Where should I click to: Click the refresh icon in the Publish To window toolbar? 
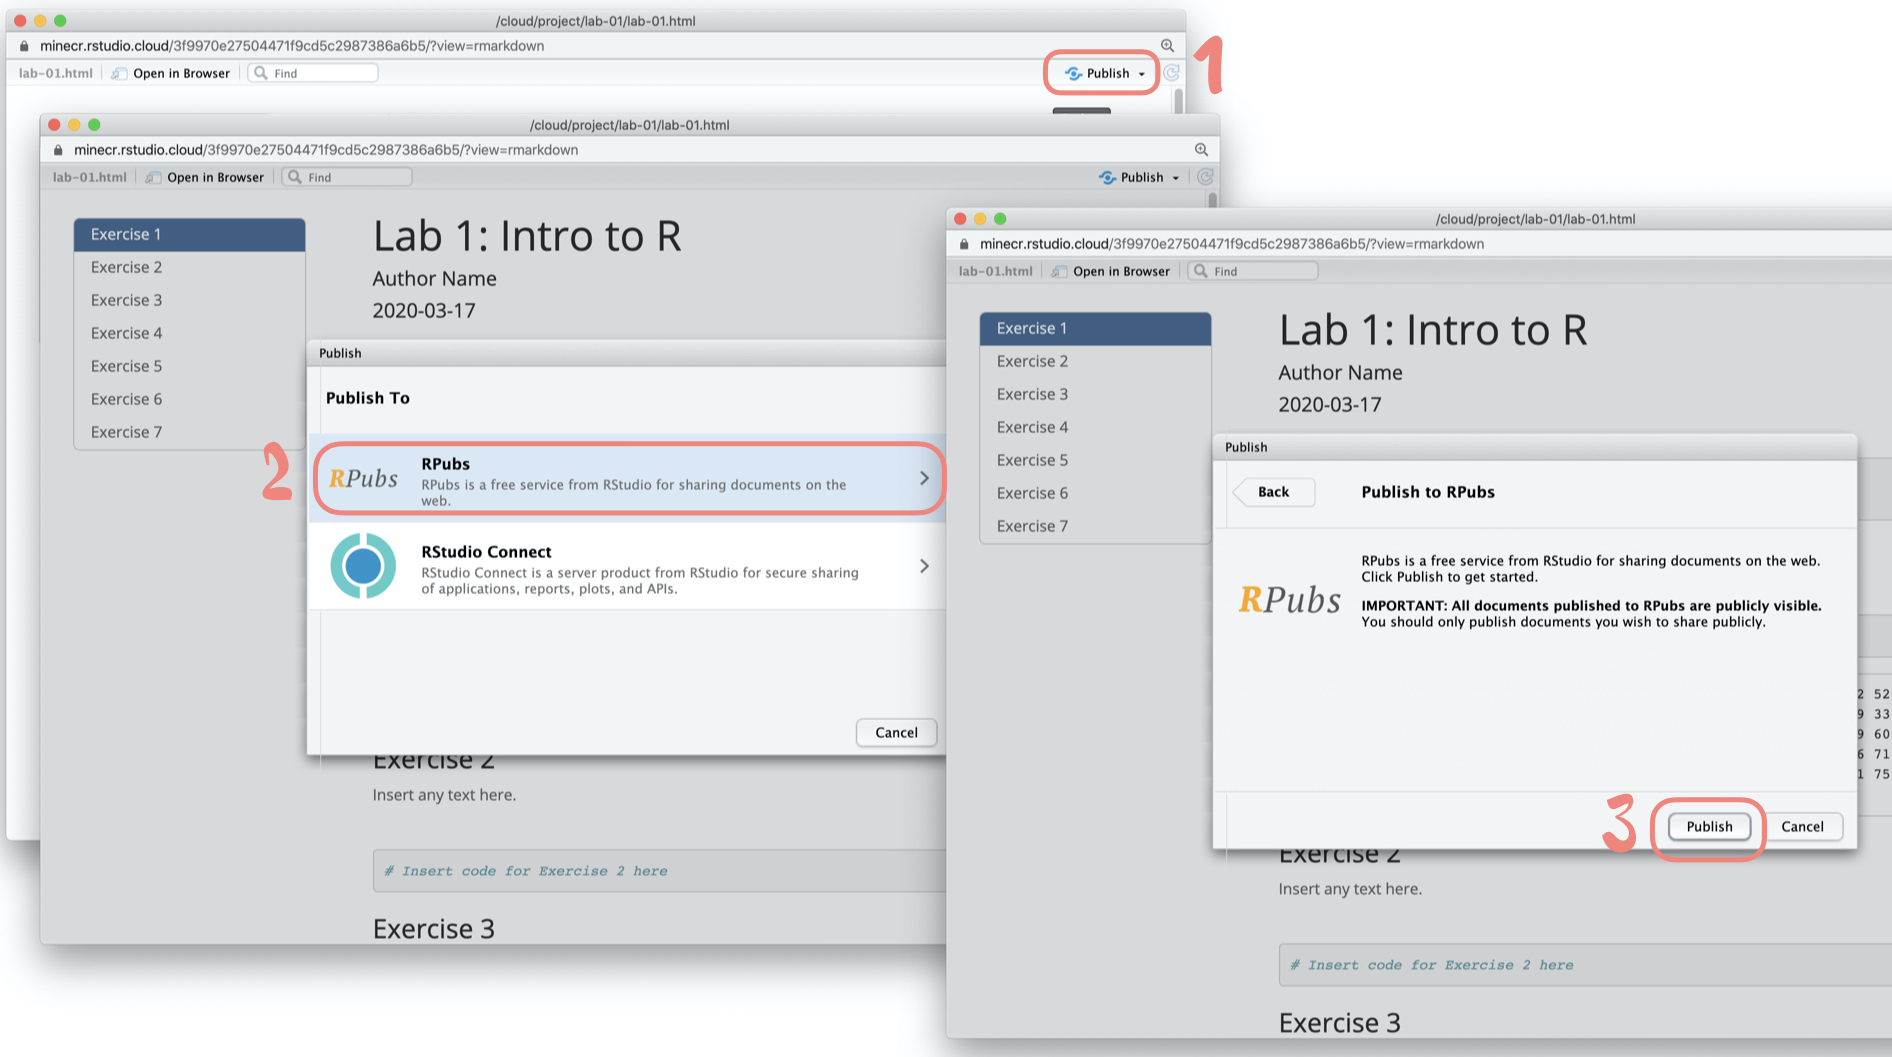click(1205, 177)
